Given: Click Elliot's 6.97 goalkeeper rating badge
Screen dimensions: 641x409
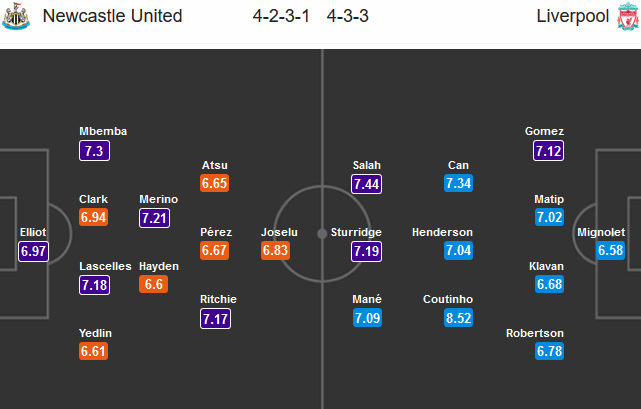Looking at the screenshot, I should pyautogui.click(x=34, y=251).
